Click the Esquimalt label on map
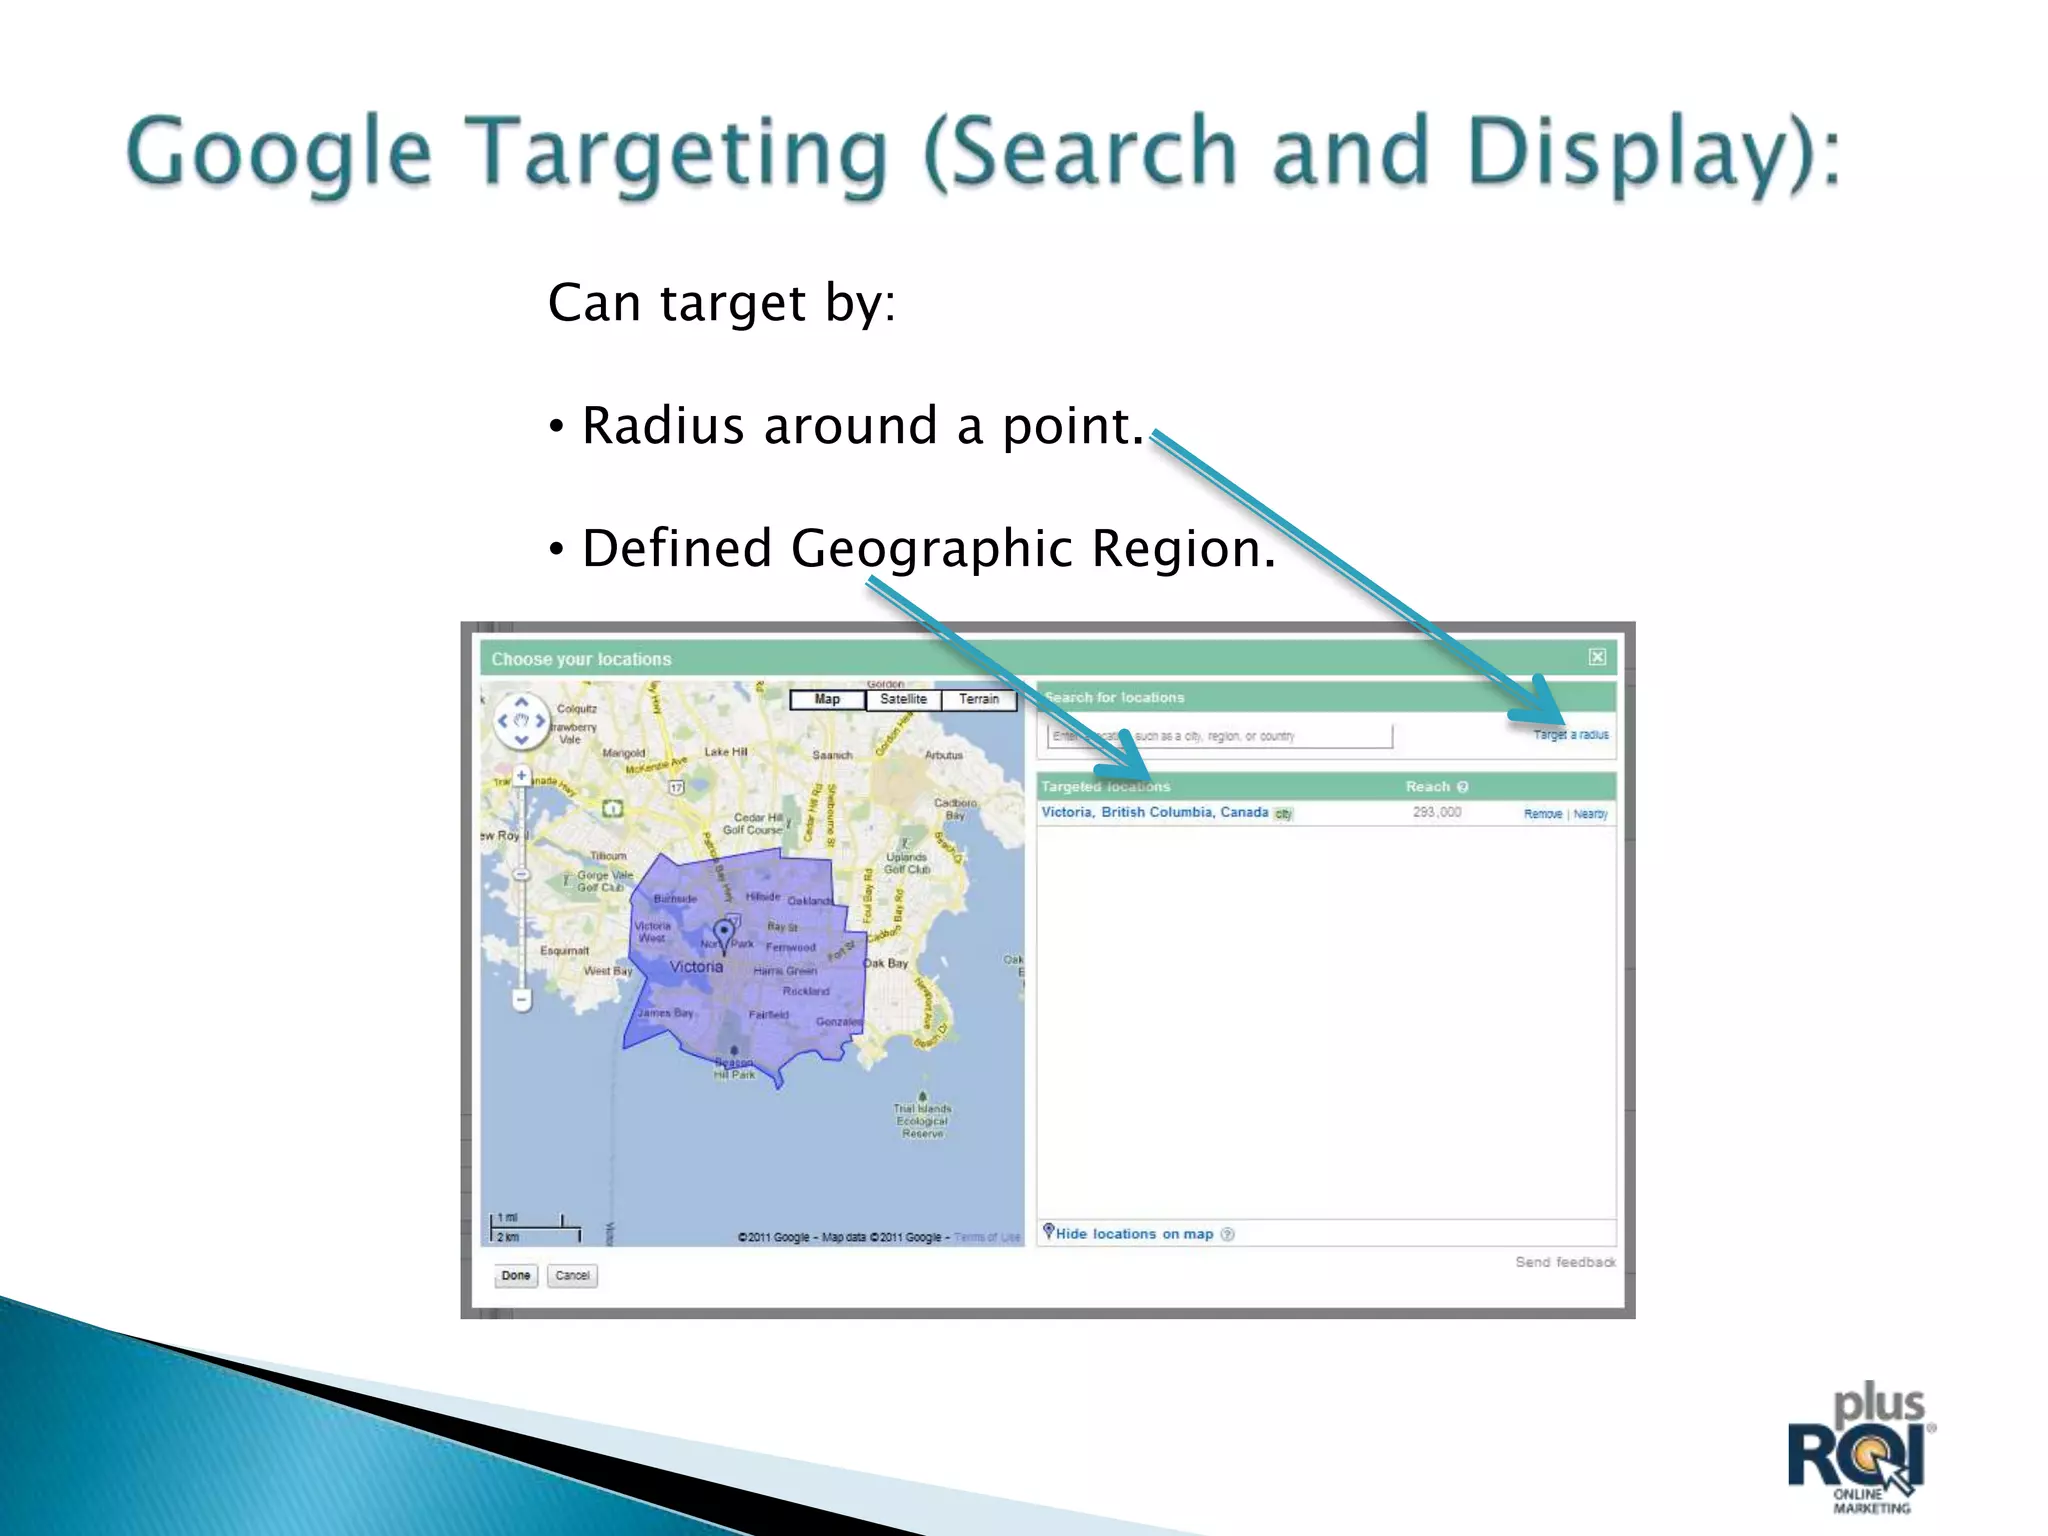2048x1536 pixels. [564, 951]
